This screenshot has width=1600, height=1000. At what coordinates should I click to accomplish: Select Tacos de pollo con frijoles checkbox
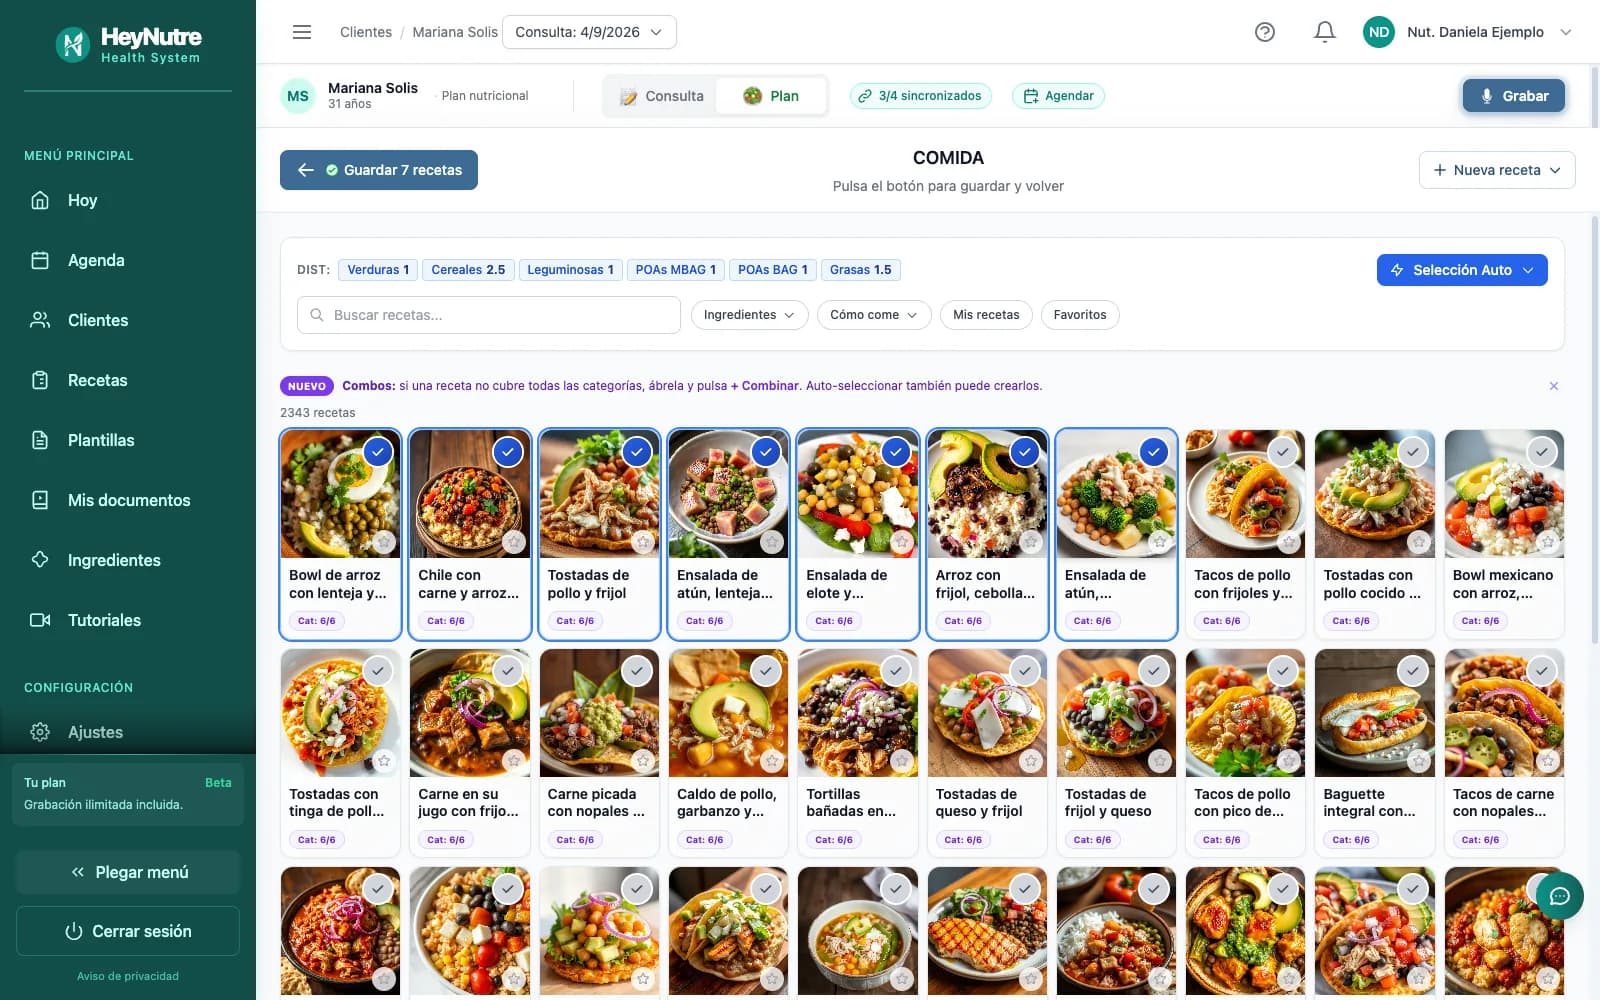(1283, 452)
